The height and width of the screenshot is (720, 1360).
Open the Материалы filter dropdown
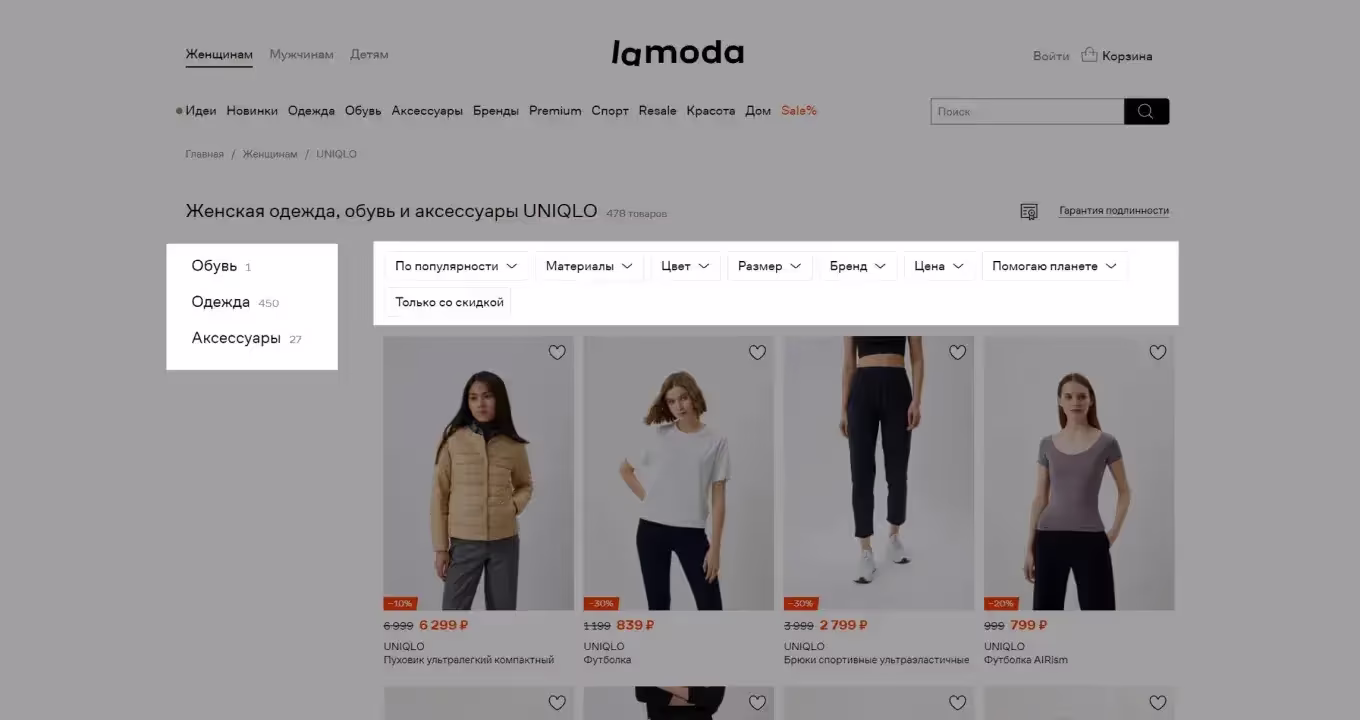click(589, 266)
